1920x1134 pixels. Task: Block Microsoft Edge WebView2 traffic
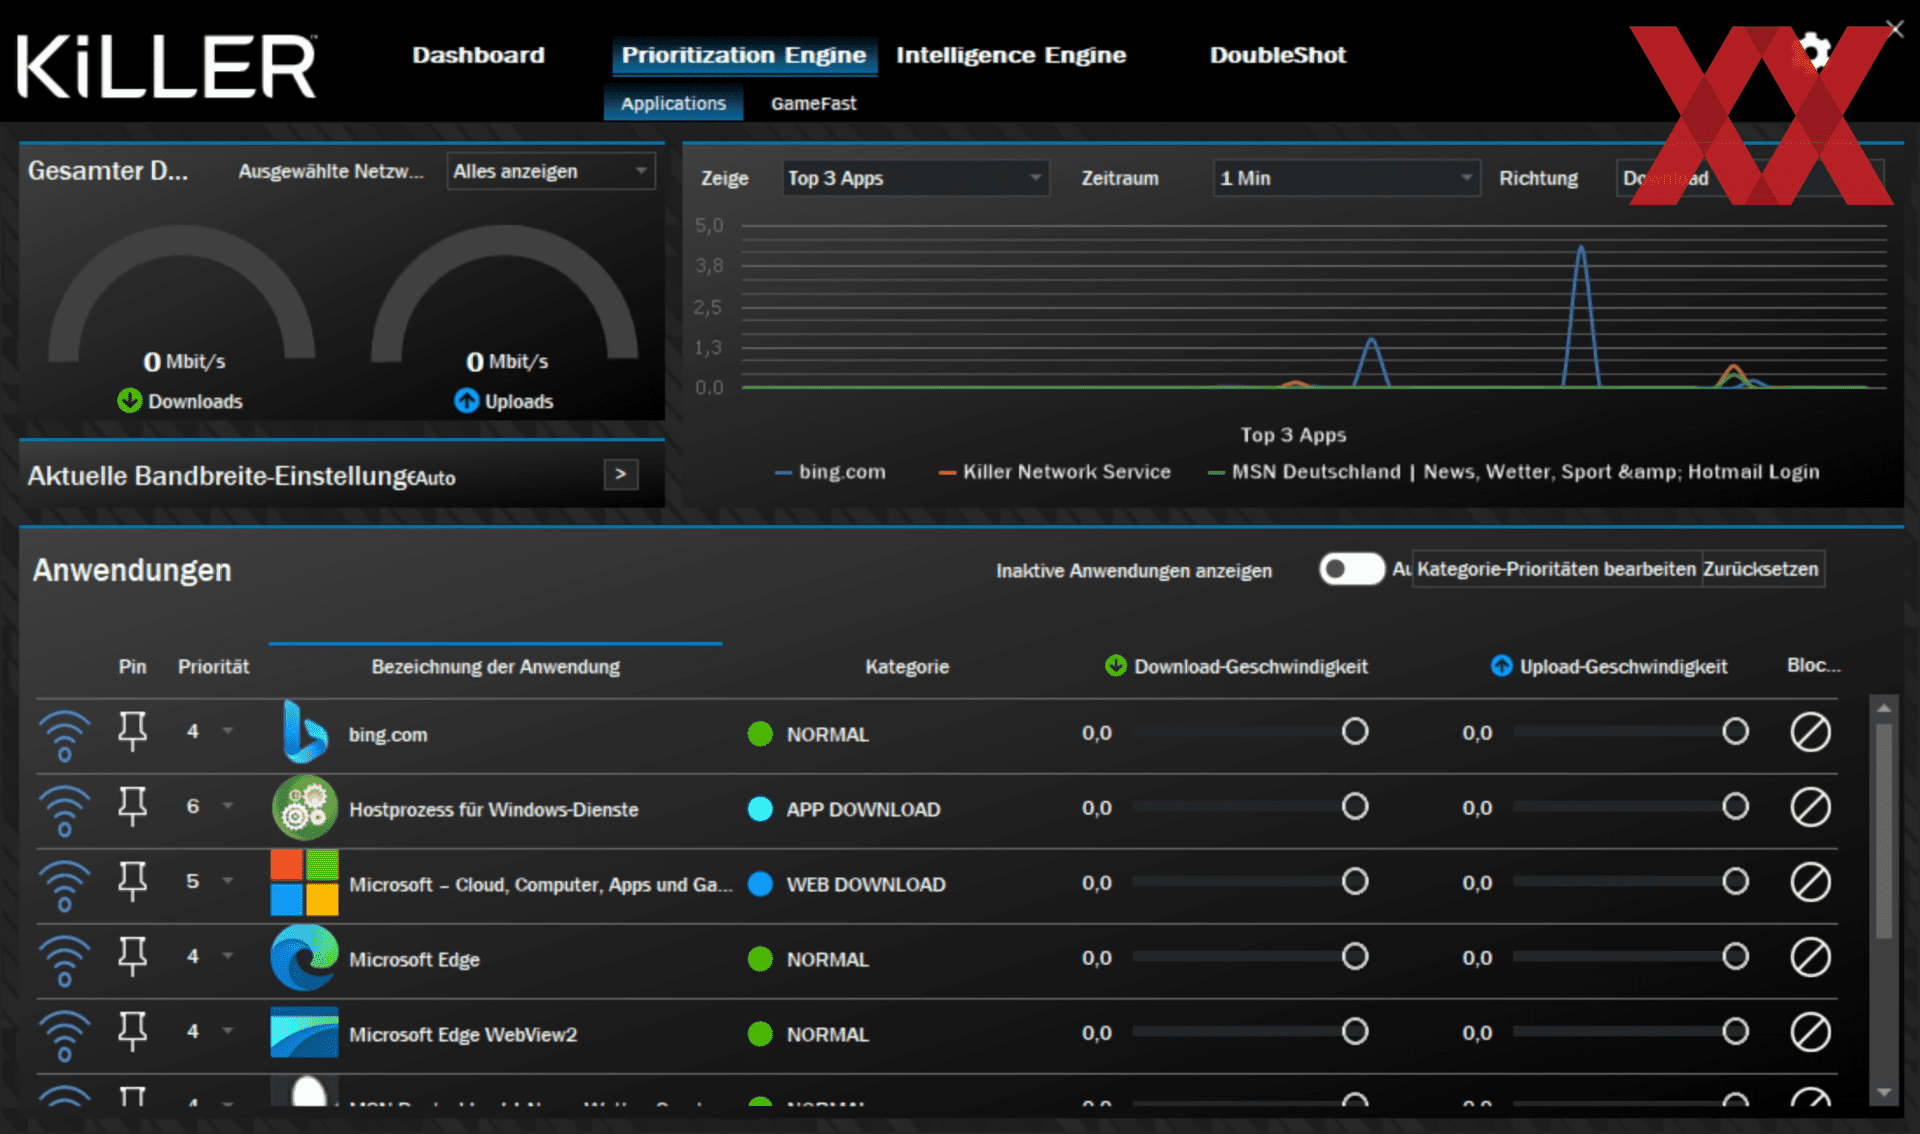coord(1810,1032)
